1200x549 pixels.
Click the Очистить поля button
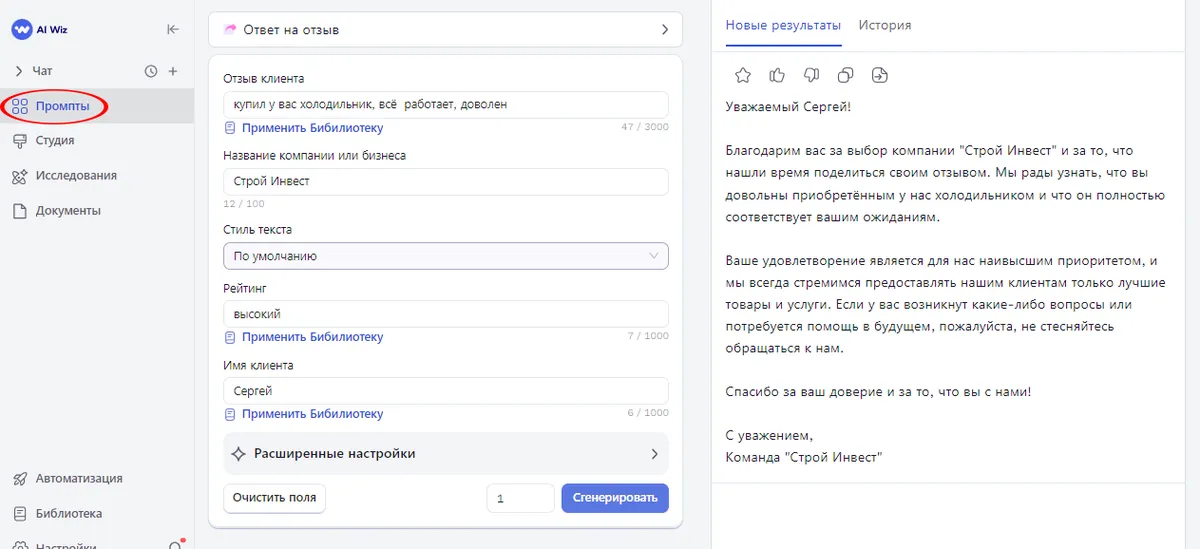[274, 497]
